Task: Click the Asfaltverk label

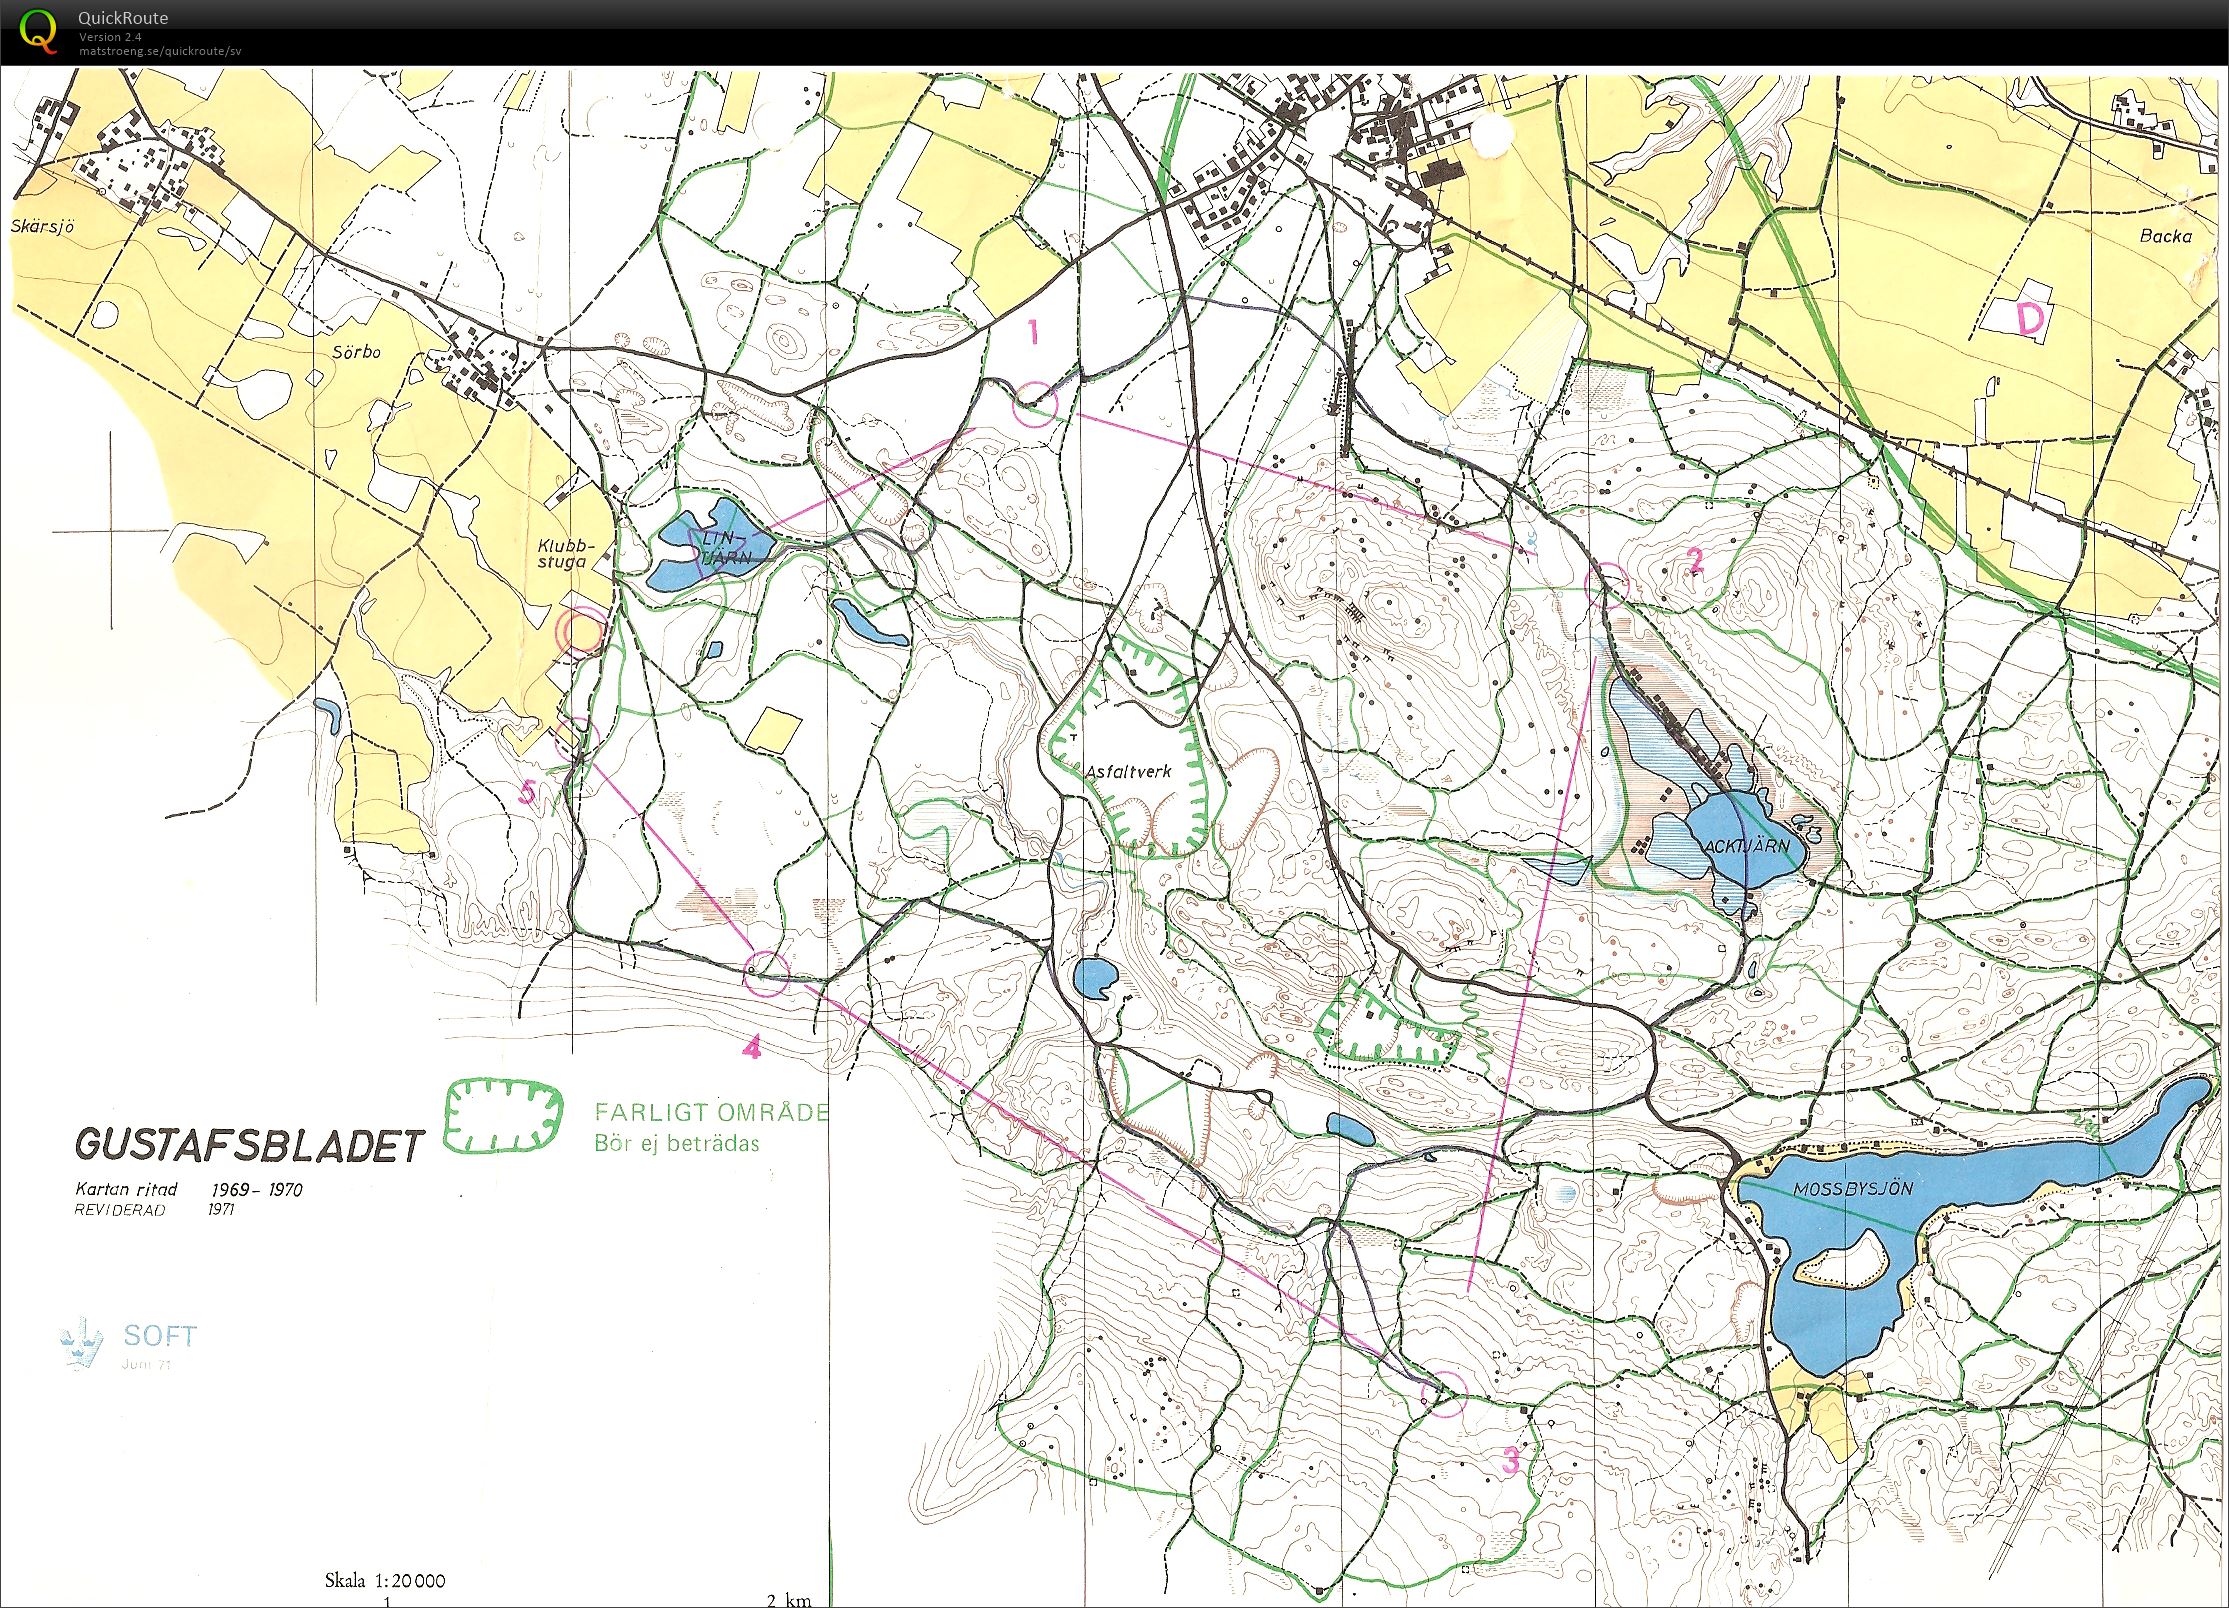Action: pyautogui.click(x=1128, y=771)
